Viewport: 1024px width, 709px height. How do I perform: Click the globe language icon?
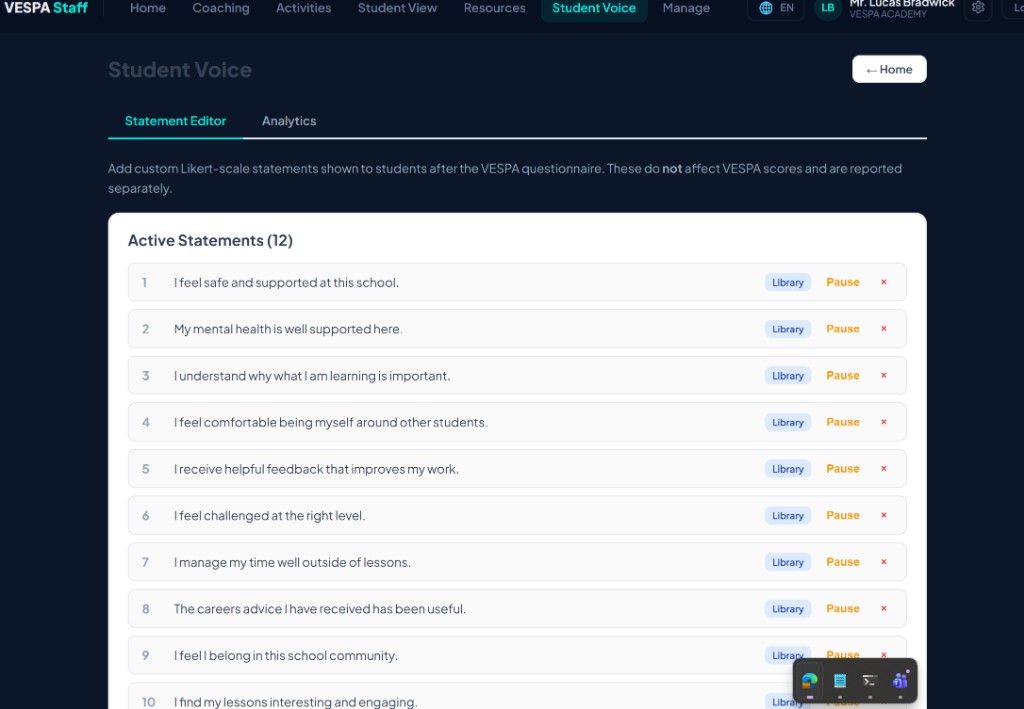(766, 8)
